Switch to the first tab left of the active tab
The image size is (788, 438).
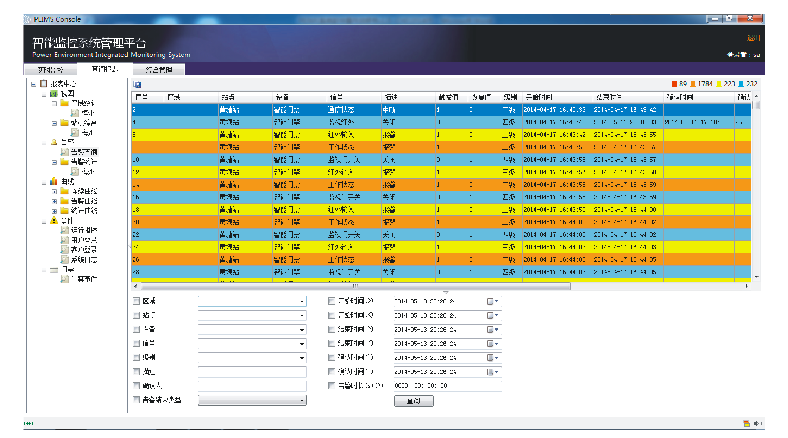click(50, 69)
